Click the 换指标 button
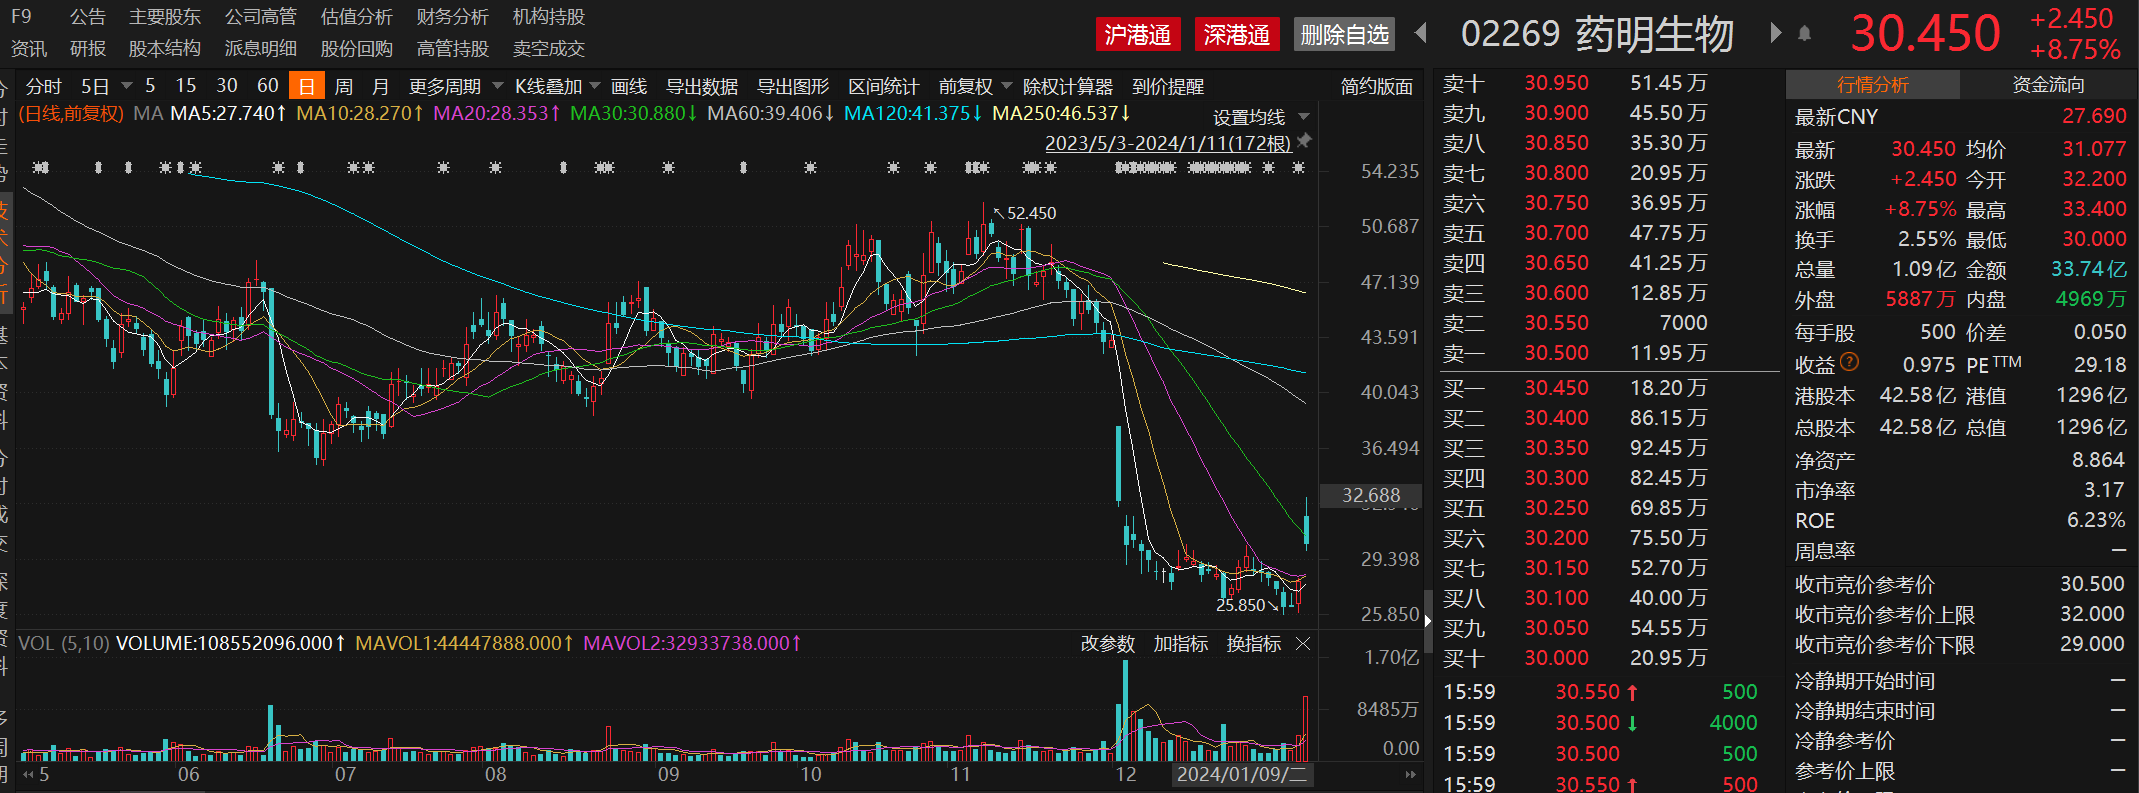Viewport: 2139px width, 793px height. tap(1253, 644)
